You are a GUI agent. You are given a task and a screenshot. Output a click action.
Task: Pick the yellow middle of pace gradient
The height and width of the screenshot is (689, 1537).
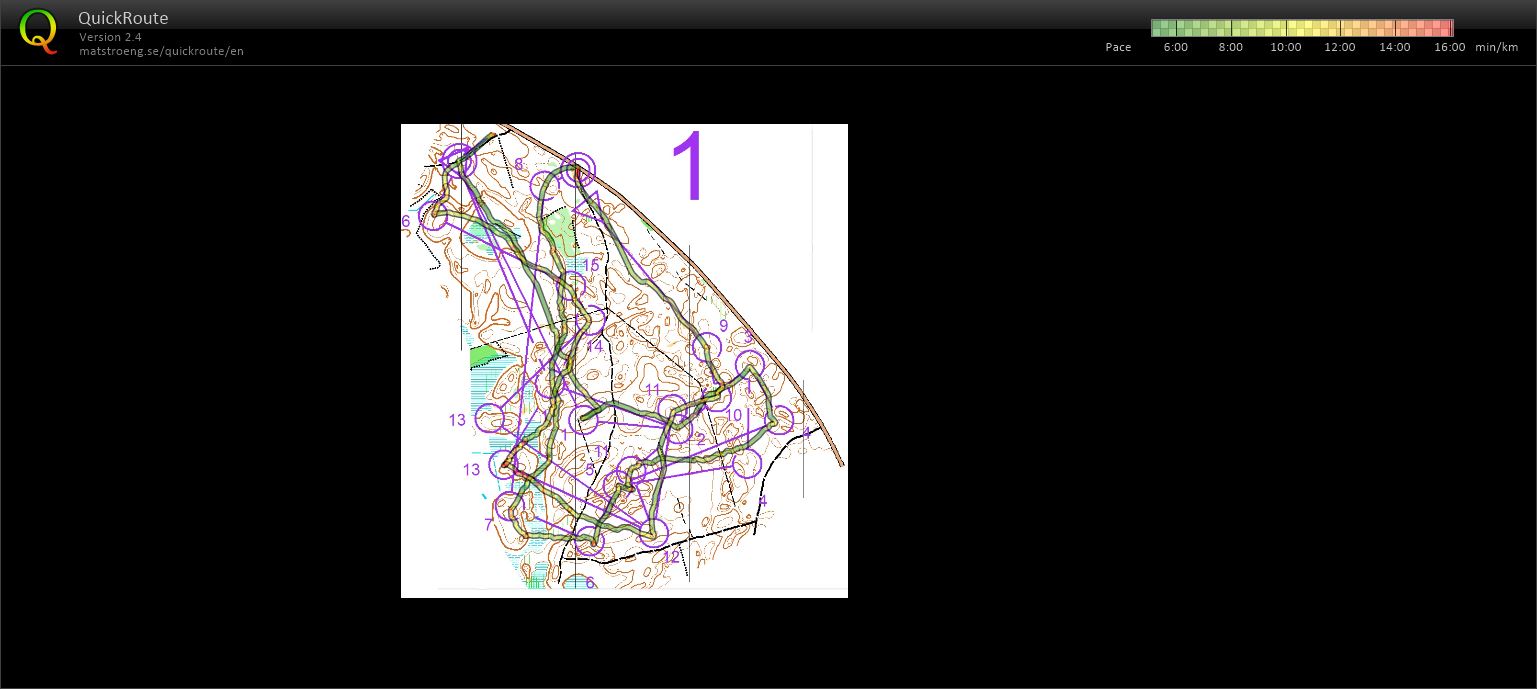(1300, 28)
